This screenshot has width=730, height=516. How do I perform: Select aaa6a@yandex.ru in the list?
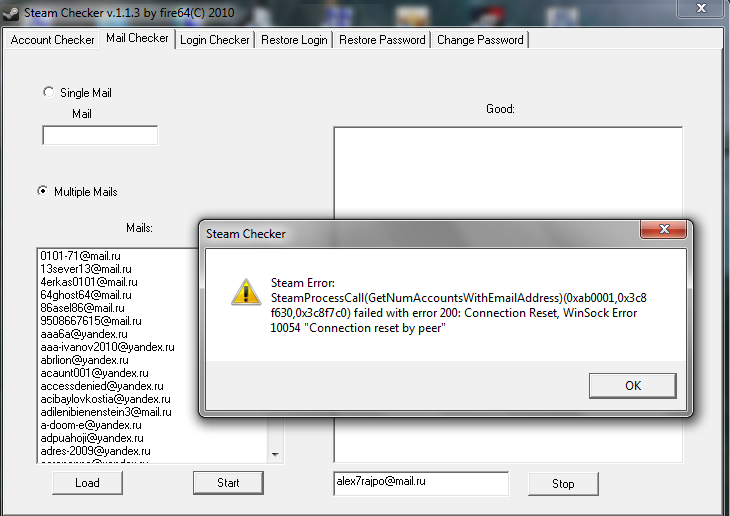tap(84, 334)
